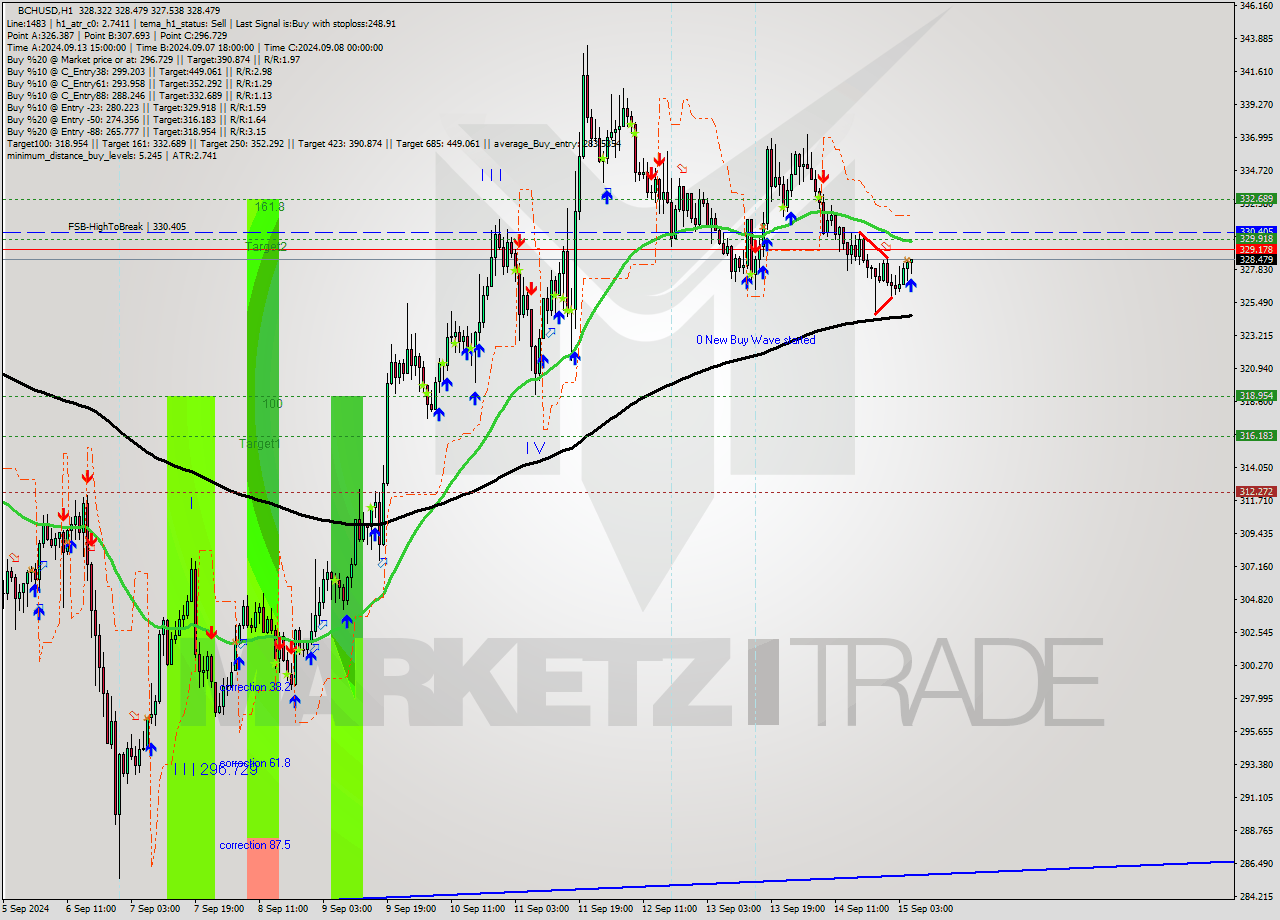
Task: Click the 'Buy %20 @ Market price' line
Action: coord(153,59)
